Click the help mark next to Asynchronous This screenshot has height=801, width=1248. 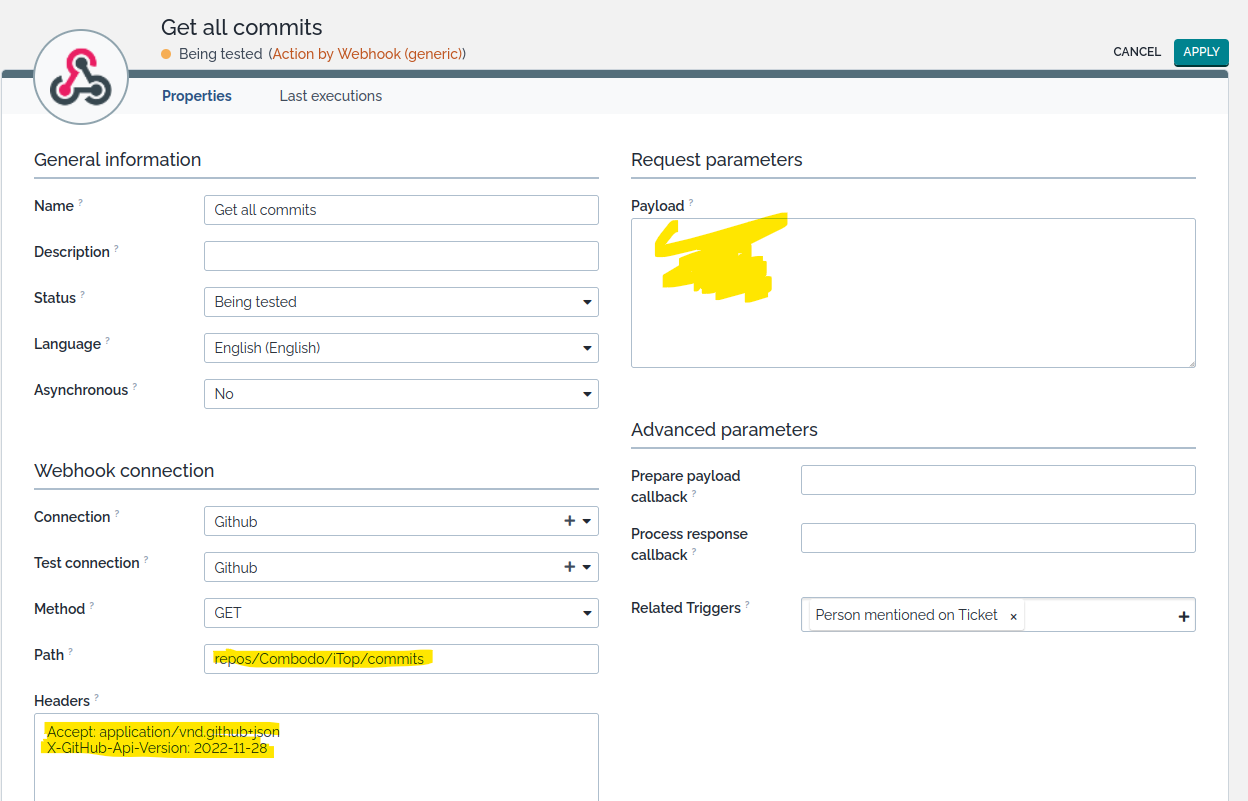pos(135,387)
